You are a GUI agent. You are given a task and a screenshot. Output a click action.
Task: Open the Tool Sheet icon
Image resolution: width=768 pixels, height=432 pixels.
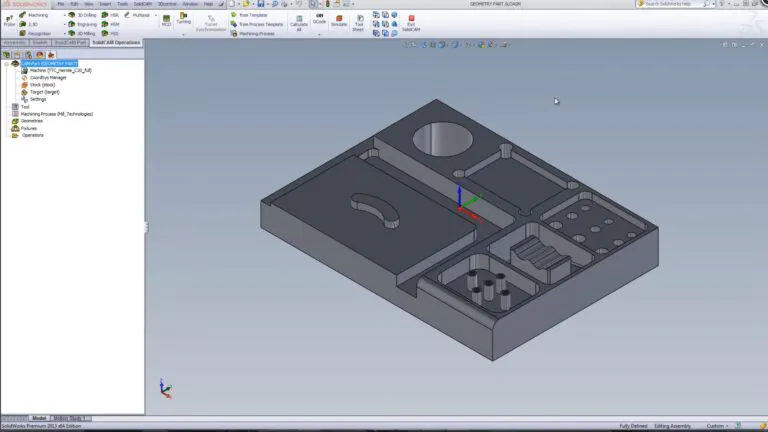(x=358, y=19)
